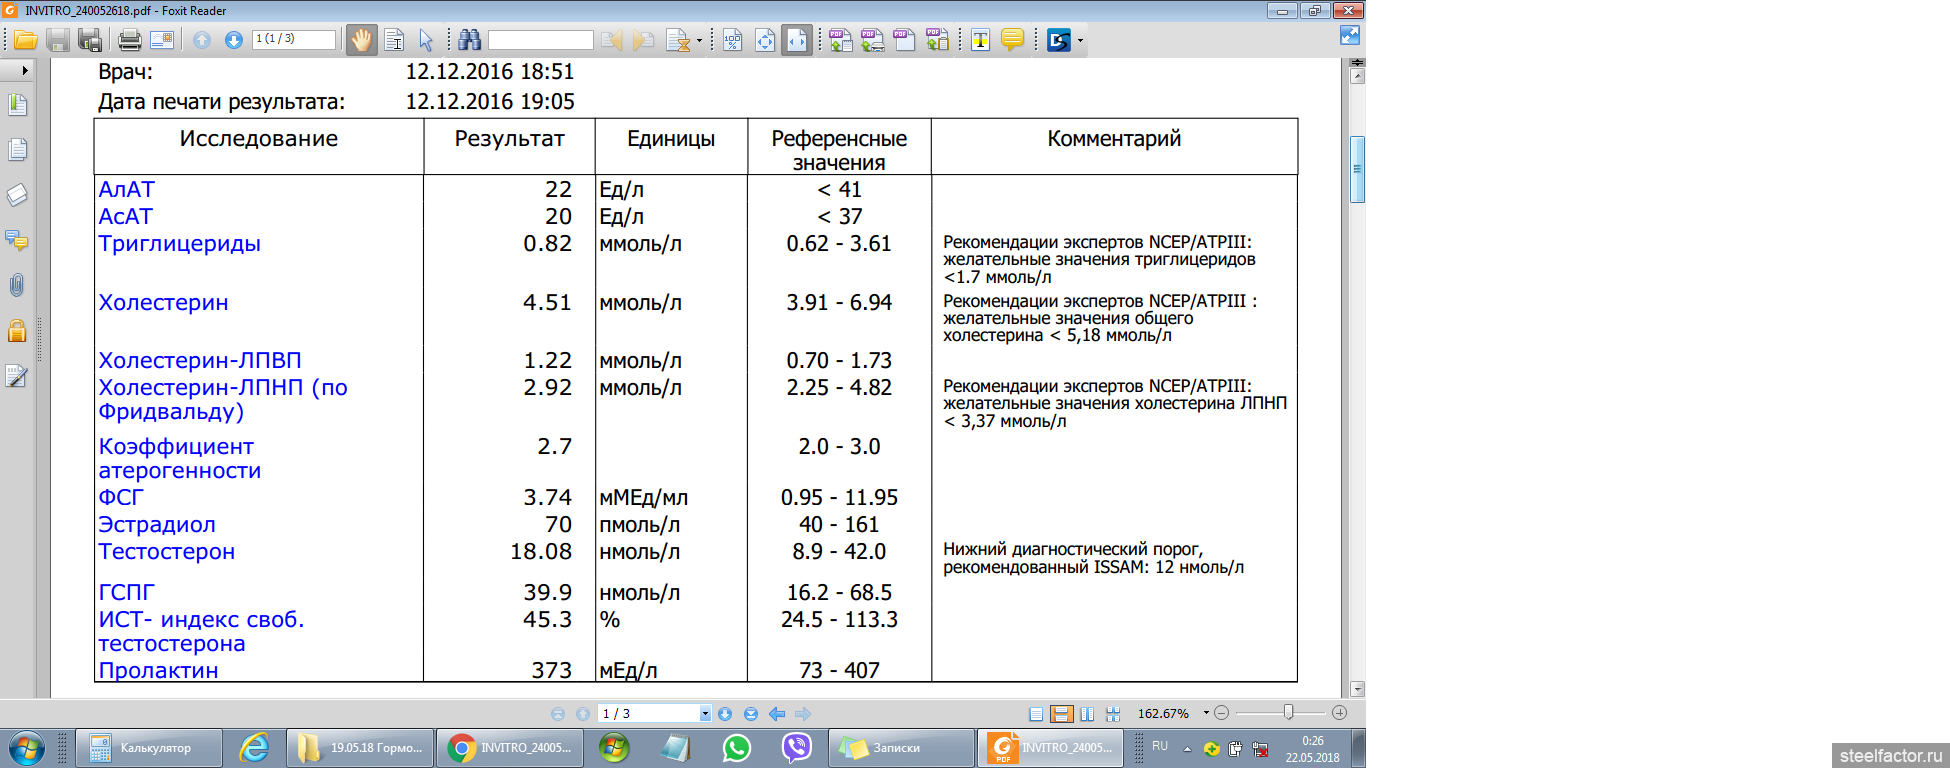Viewport: 1950px width, 768px height.
Task: Switch to single page layout
Action: [x=1036, y=714]
